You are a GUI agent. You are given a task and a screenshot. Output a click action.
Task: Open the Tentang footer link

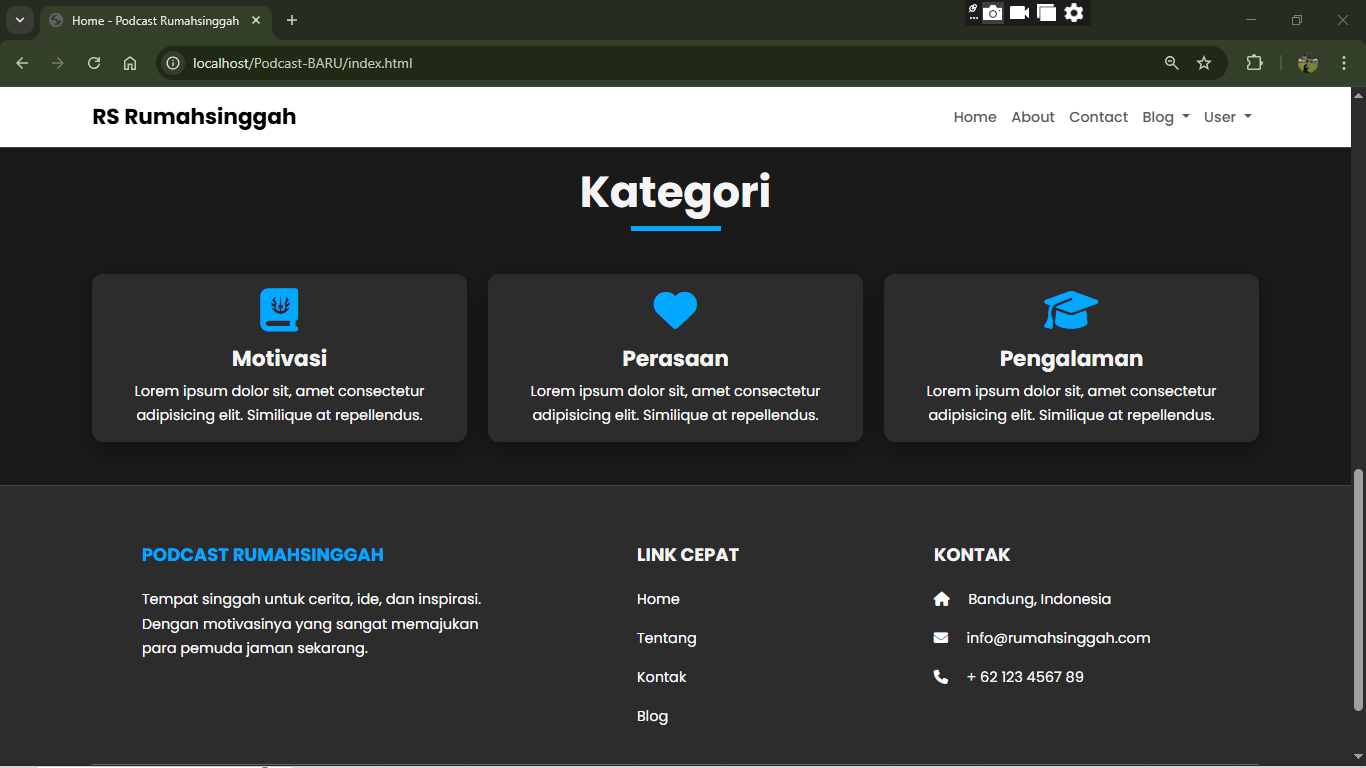[666, 638]
